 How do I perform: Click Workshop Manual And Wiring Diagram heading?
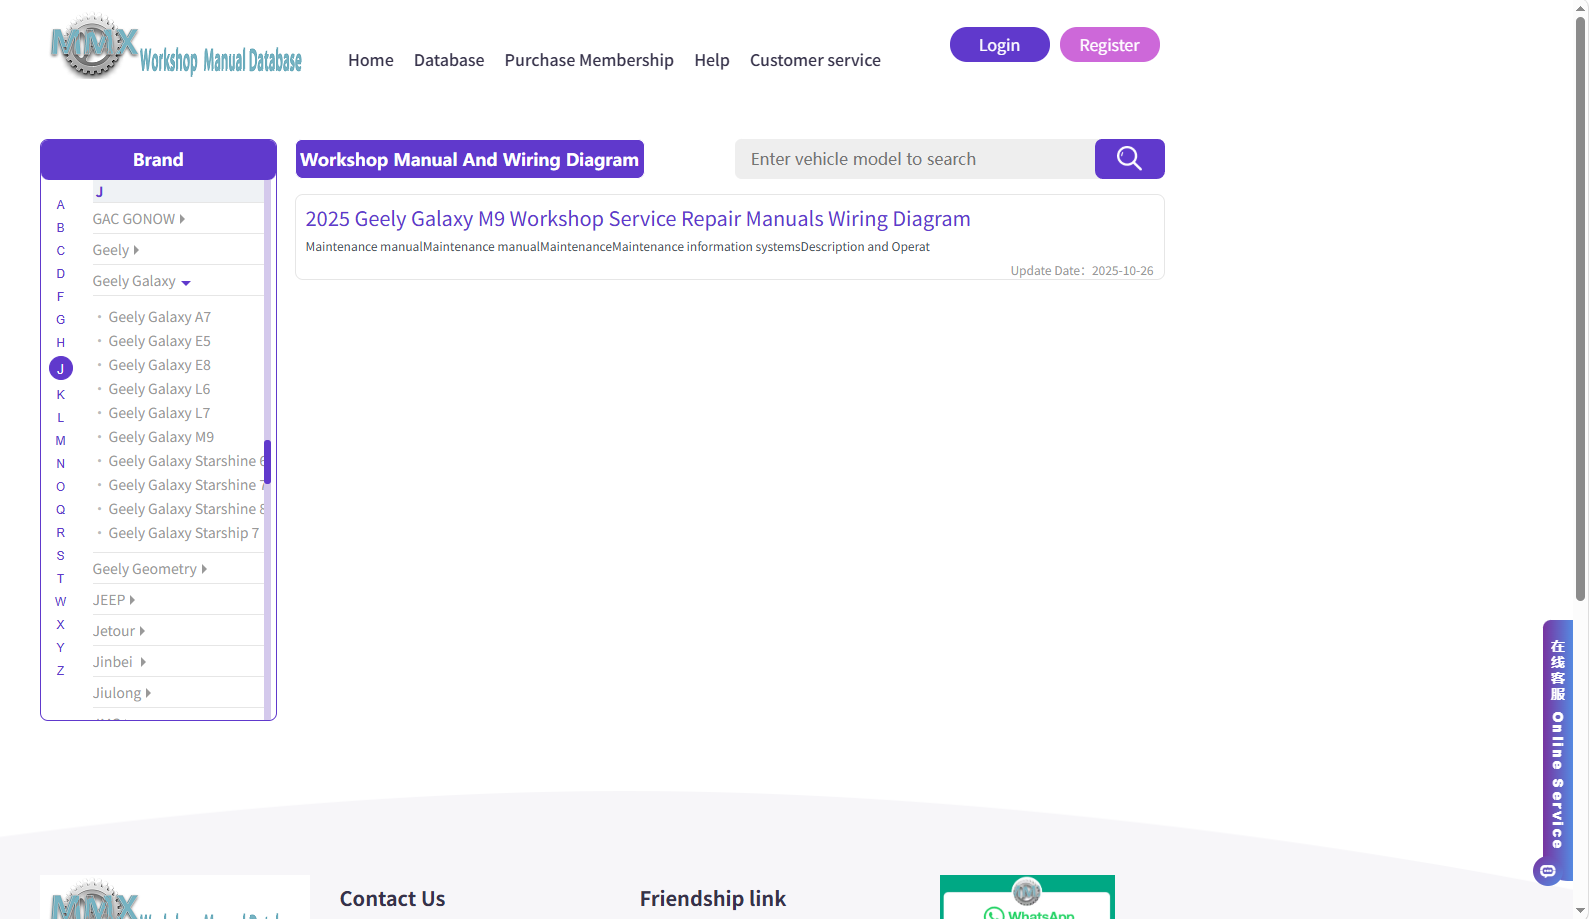(x=470, y=159)
